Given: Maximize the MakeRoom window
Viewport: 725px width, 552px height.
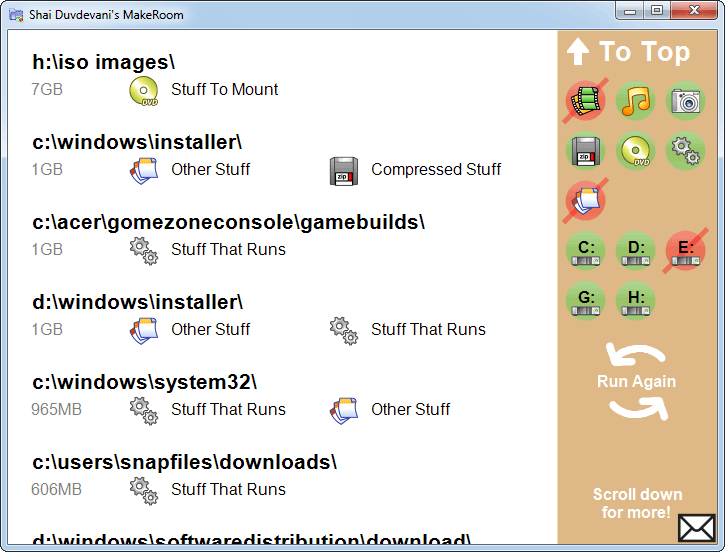Looking at the screenshot, I should (x=657, y=10).
